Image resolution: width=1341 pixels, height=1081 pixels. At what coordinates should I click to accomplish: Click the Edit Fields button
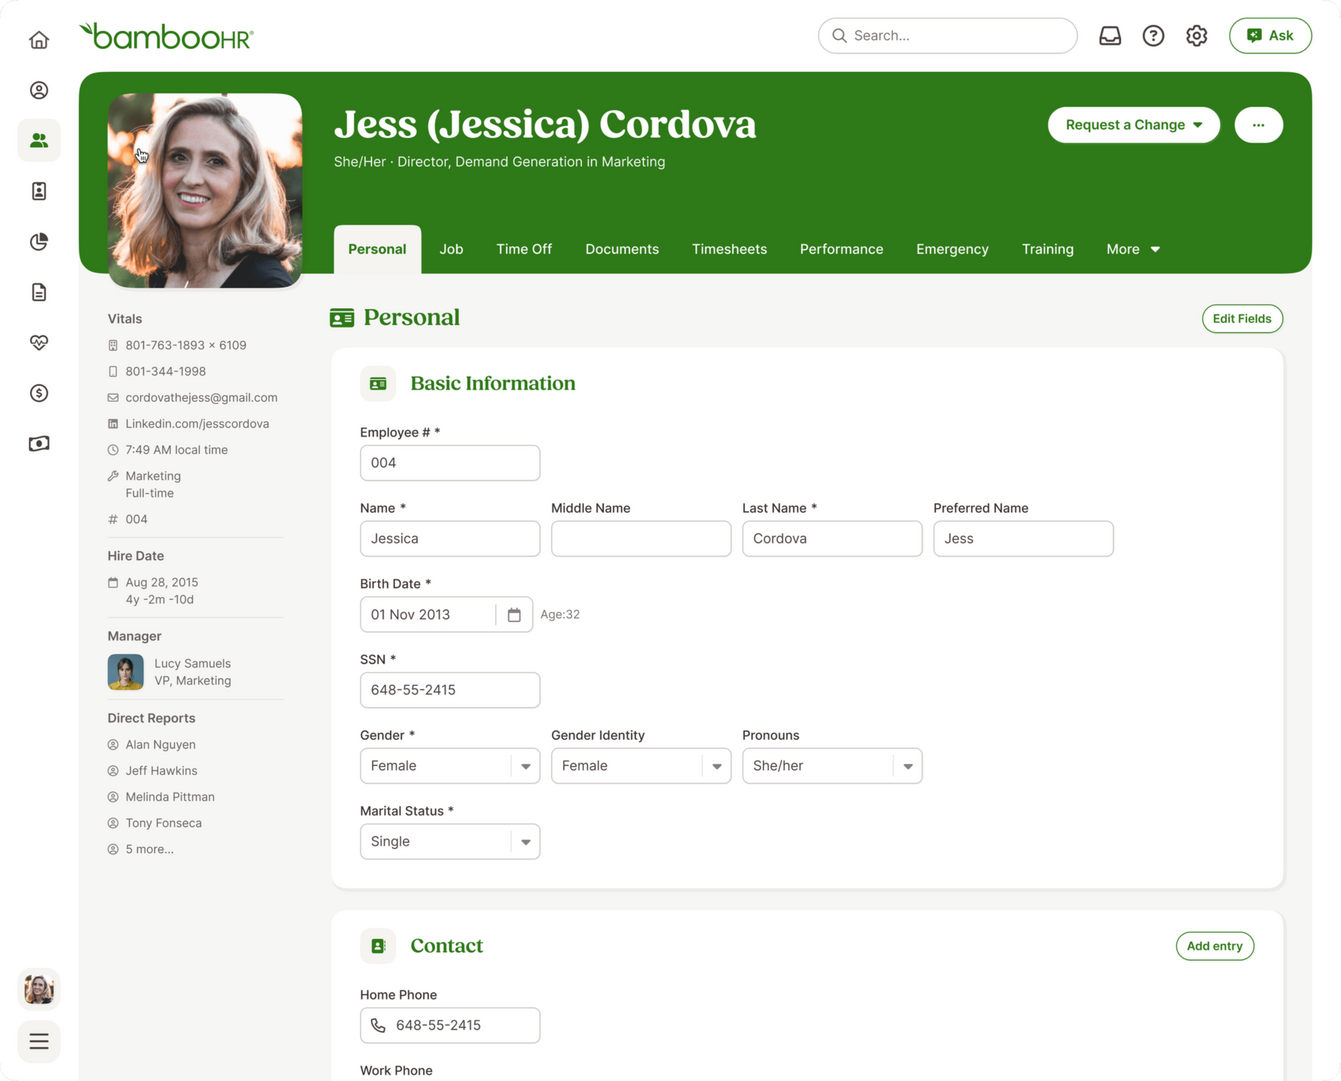tap(1242, 318)
